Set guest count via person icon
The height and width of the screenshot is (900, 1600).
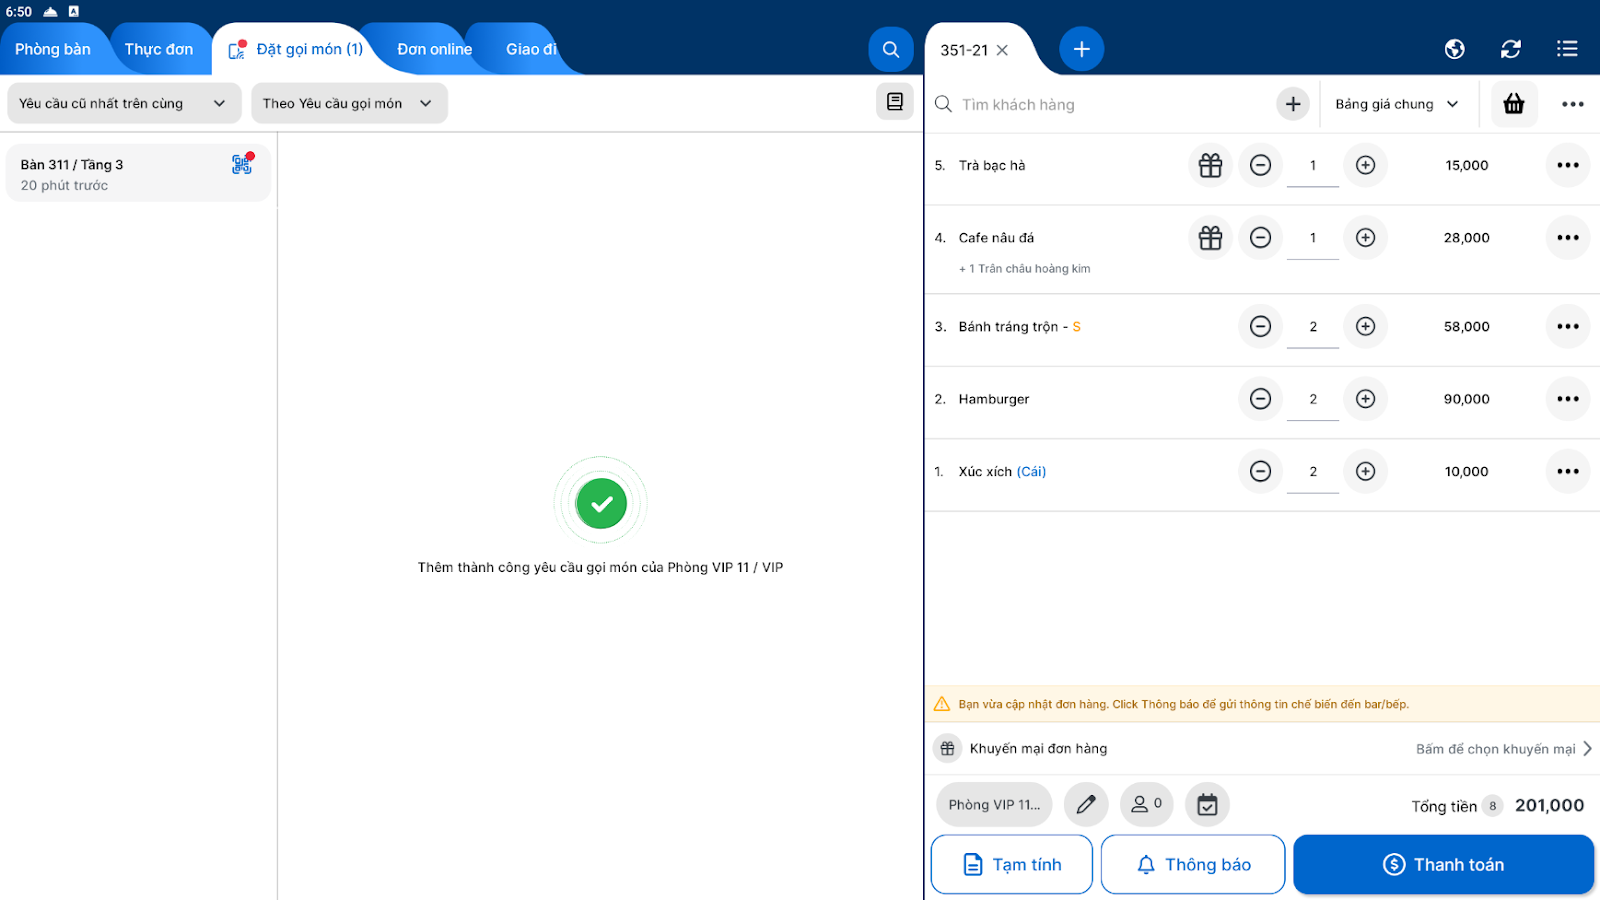(x=1146, y=804)
